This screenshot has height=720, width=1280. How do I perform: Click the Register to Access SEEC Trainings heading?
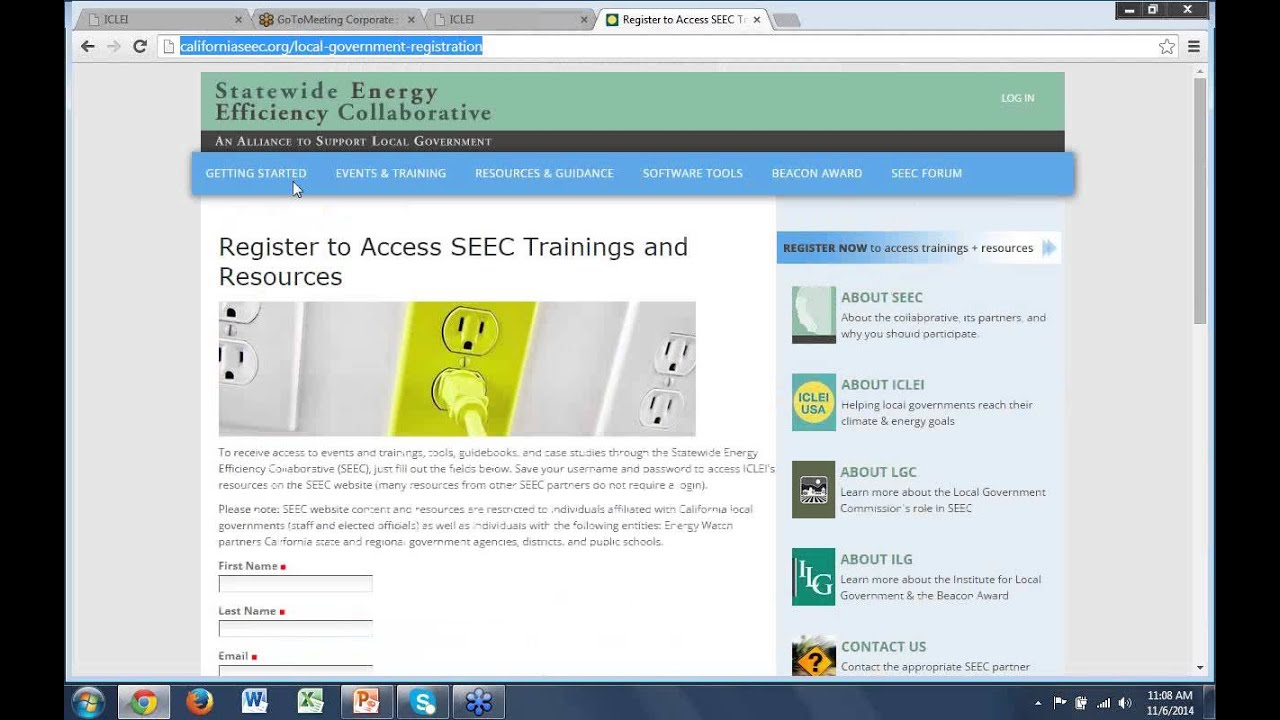[x=453, y=262]
